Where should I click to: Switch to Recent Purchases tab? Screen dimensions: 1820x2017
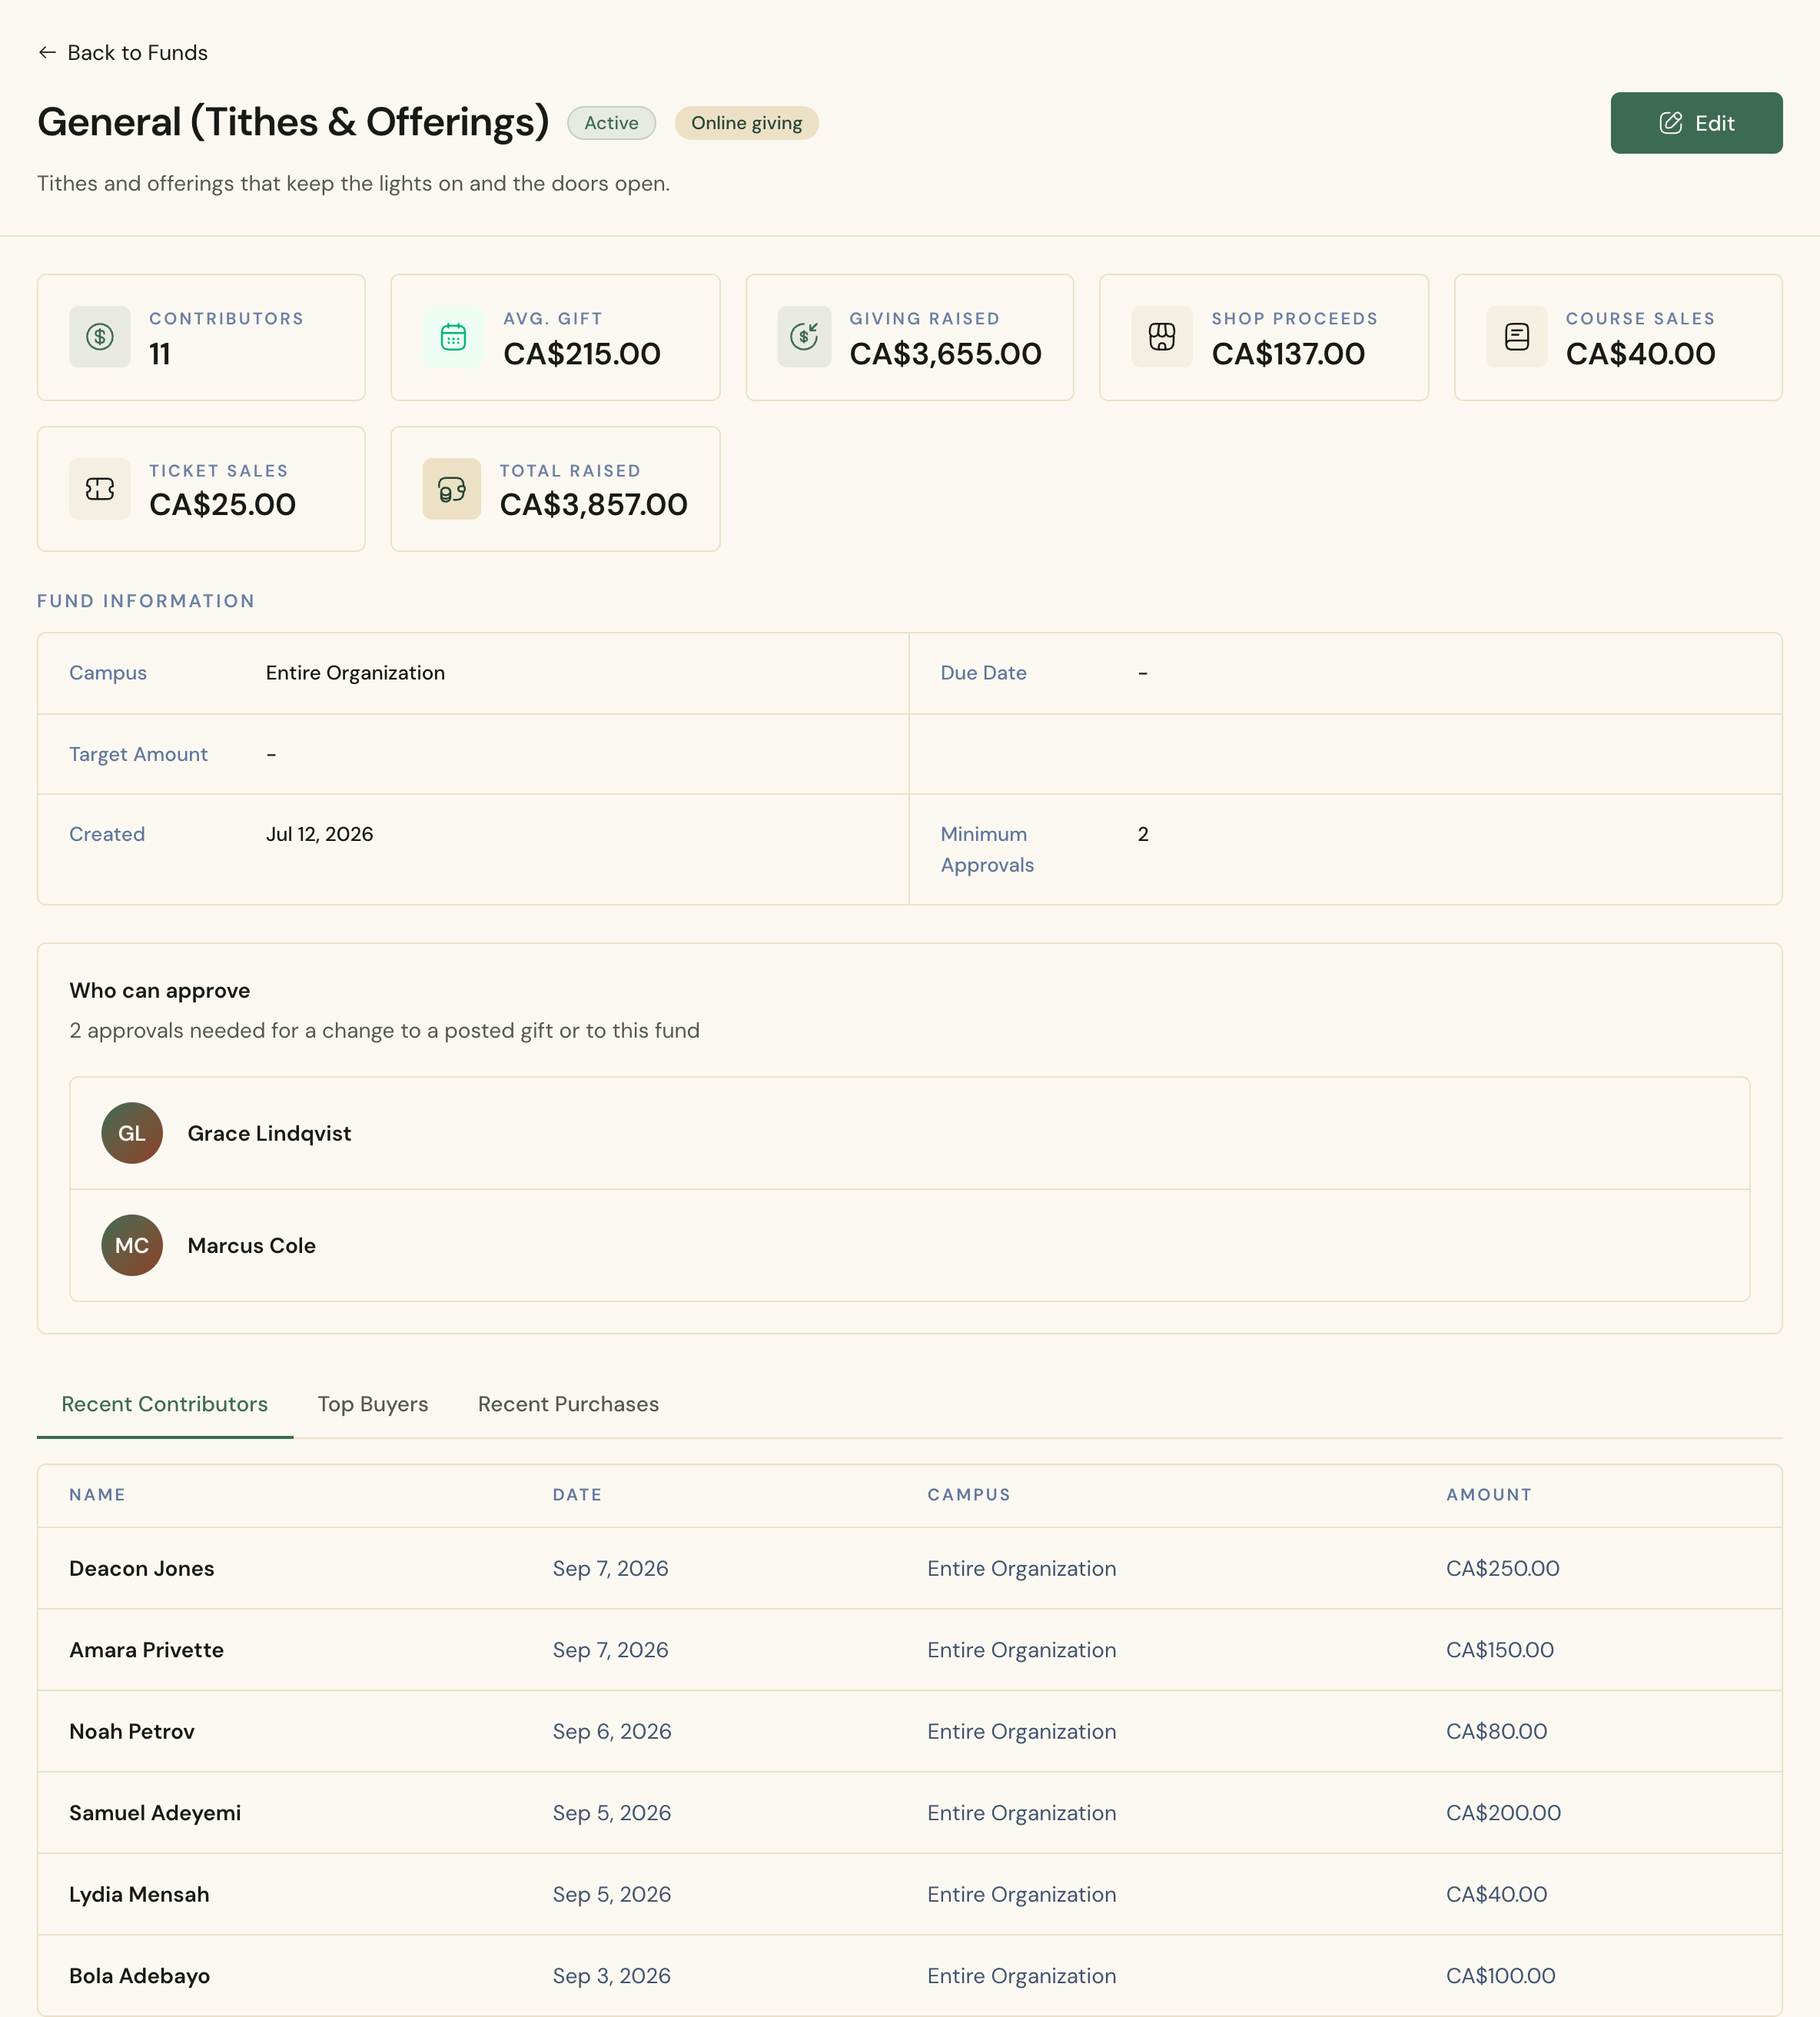pyautogui.click(x=568, y=1404)
